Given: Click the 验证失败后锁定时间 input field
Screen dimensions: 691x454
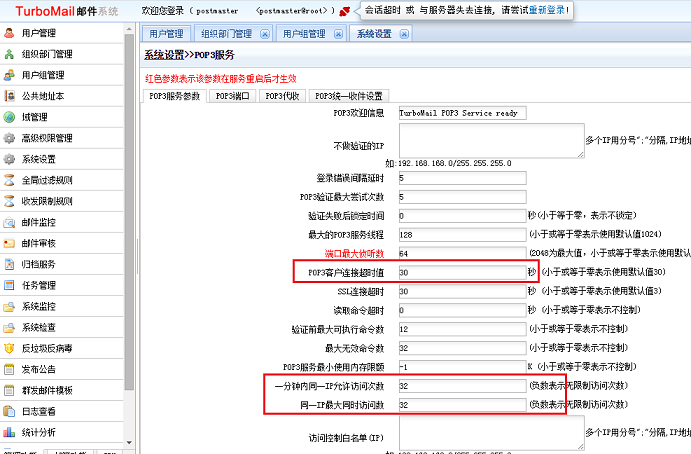Looking at the screenshot, I should [462, 216].
